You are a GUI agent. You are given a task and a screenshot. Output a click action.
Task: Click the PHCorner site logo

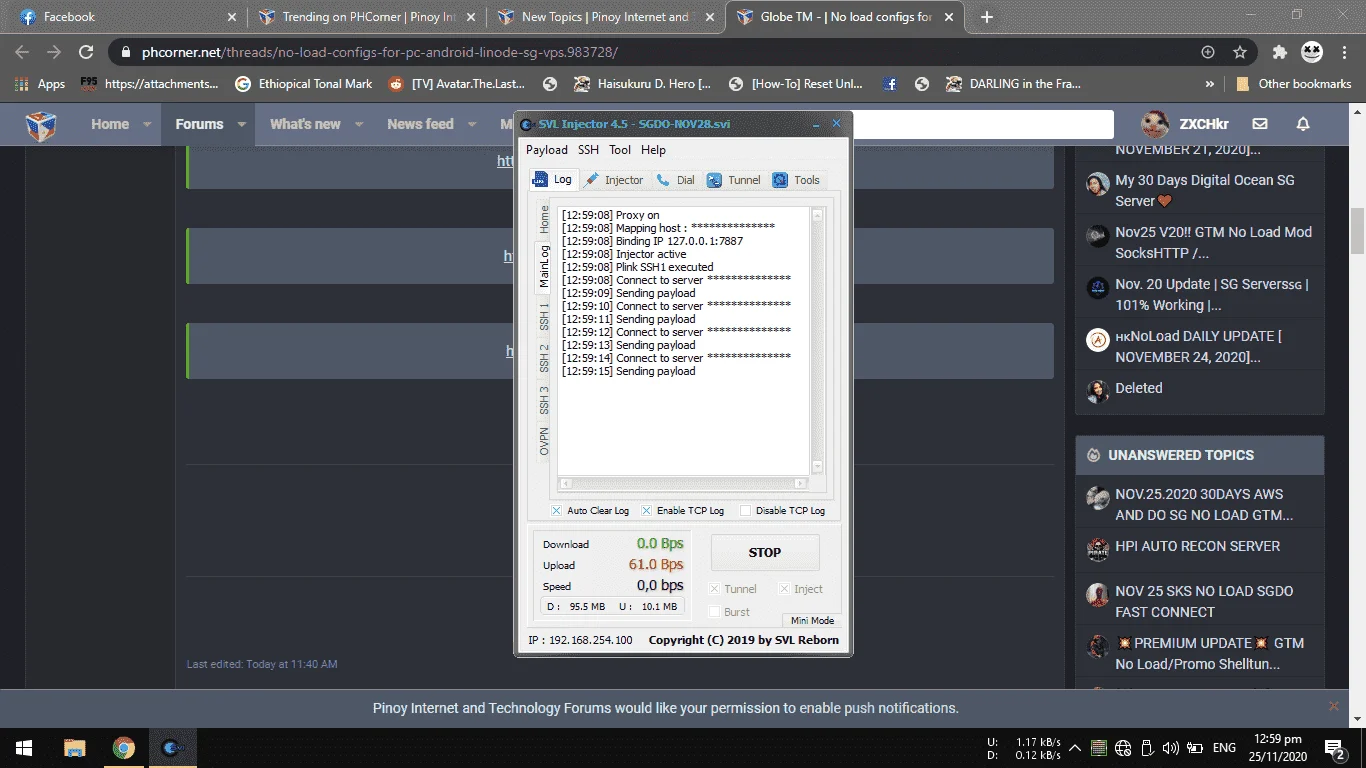41,125
